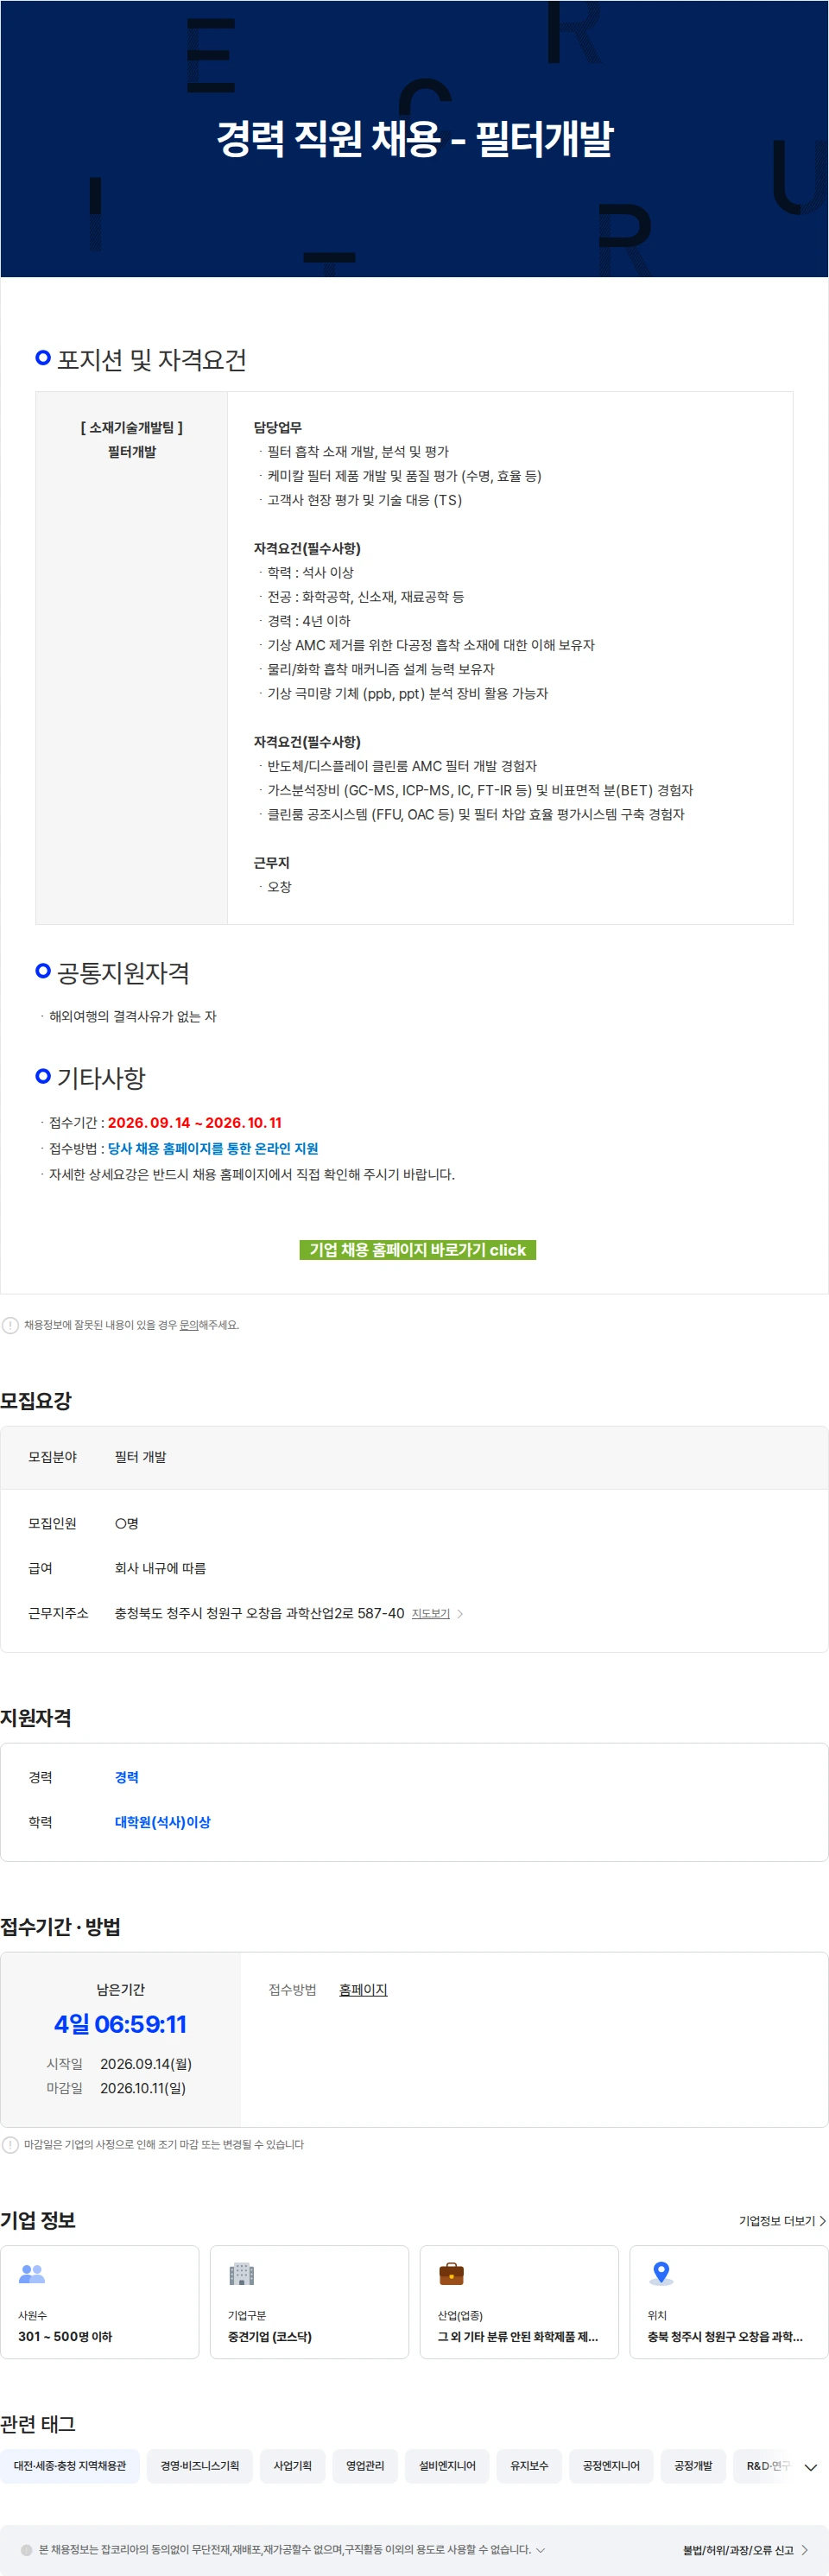Image resolution: width=829 pixels, height=2576 pixels.
Task: Click the chevron next to 지도보기
Action: click(x=460, y=1613)
